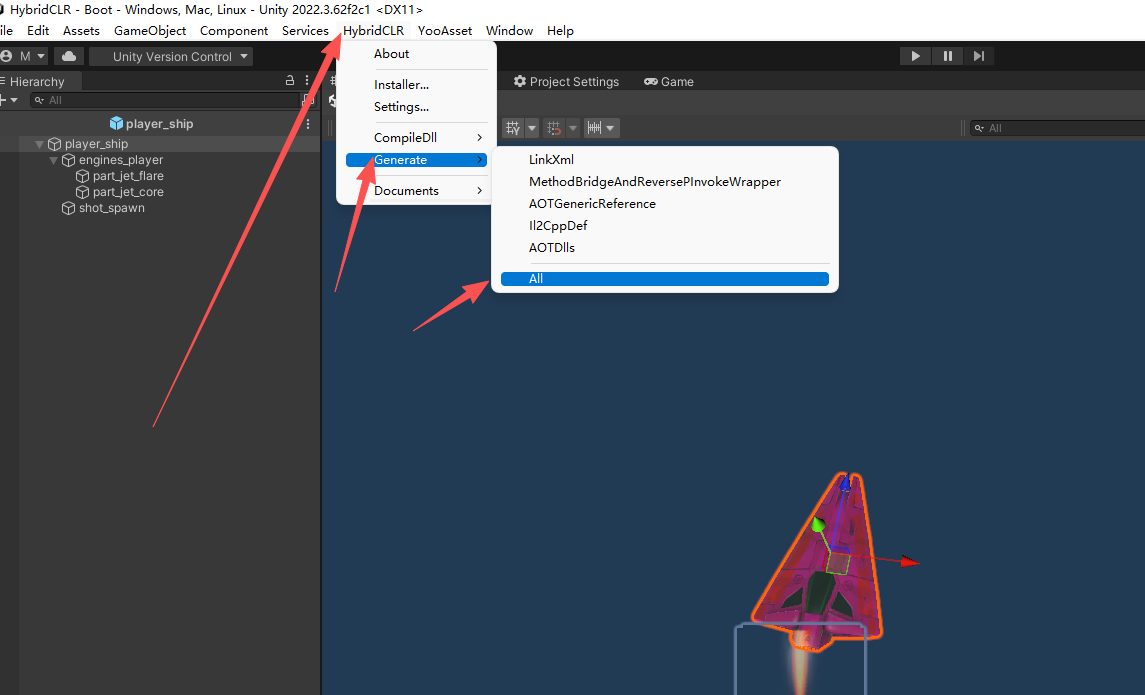Viewport: 1145px width, 695px height.
Task: Open the Help menu
Action: click(560, 31)
